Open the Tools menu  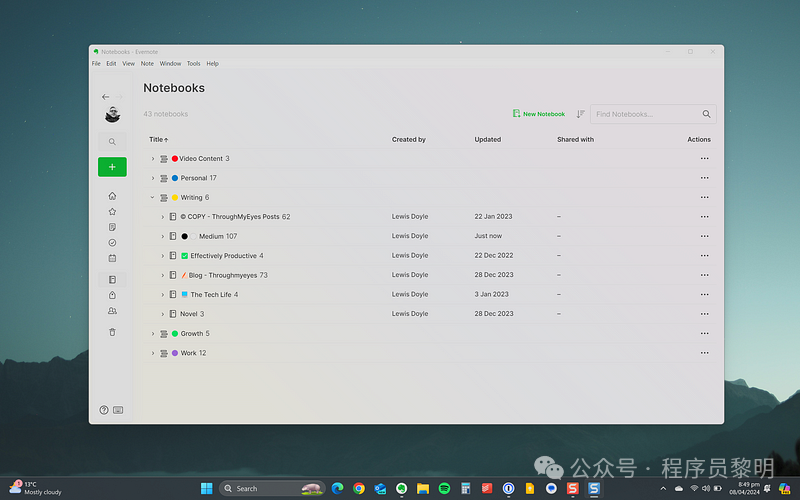point(193,64)
